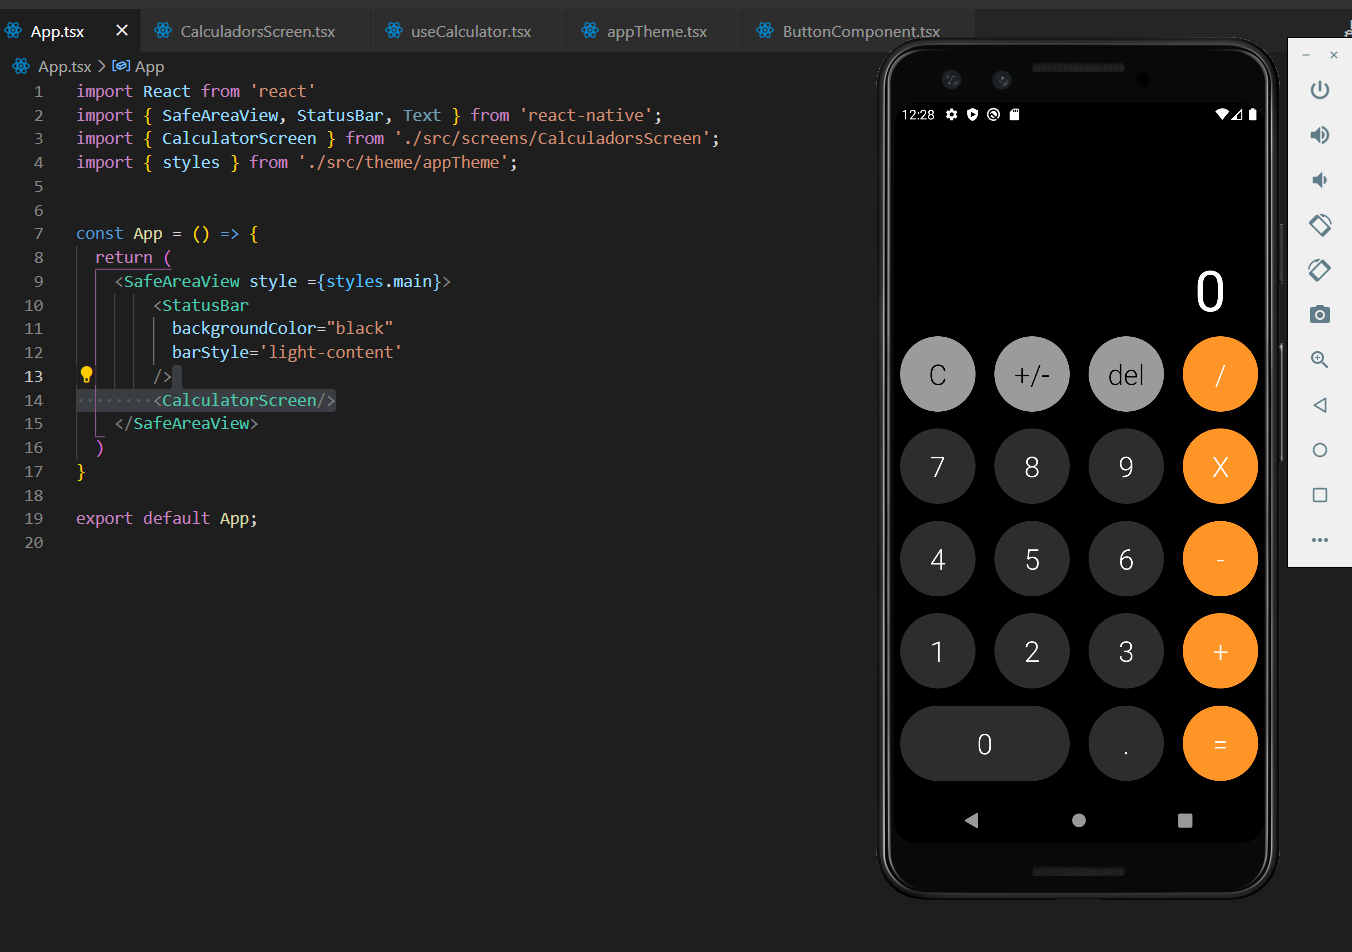This screenshot has width=1352, height=952.
Task: Take a screenshot with the camera icon
Action: point(1319,314)
